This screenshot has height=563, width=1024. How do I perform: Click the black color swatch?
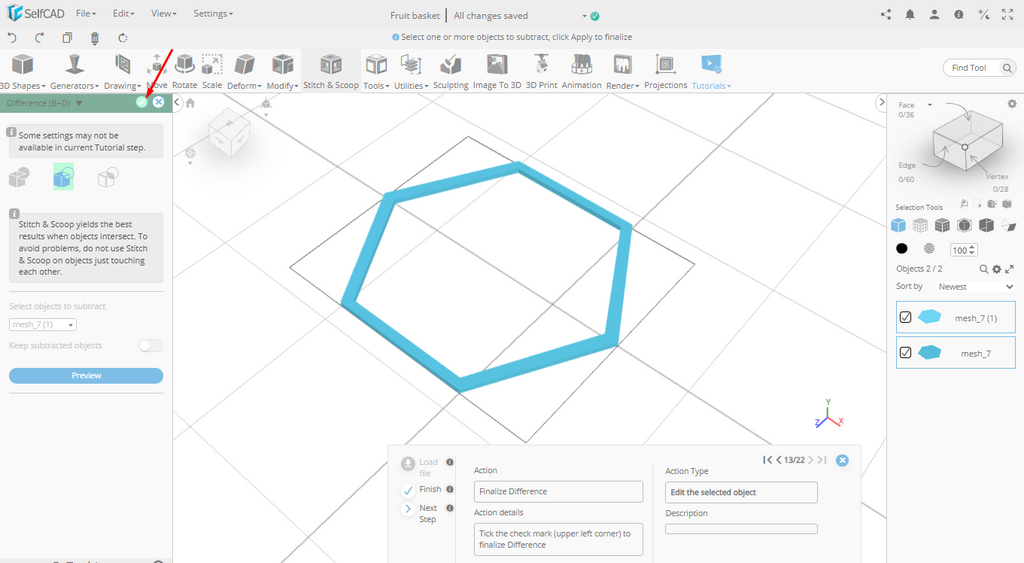click(902, 249)
